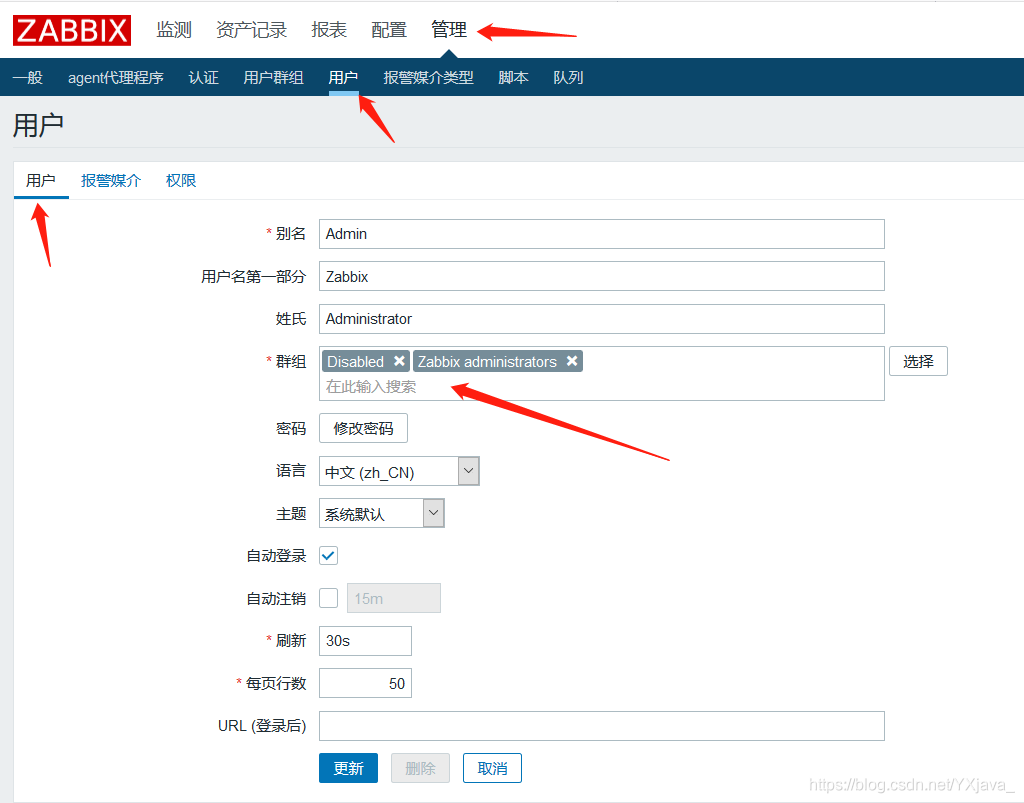Open the 资产记录 top menu

coord(251,30)
